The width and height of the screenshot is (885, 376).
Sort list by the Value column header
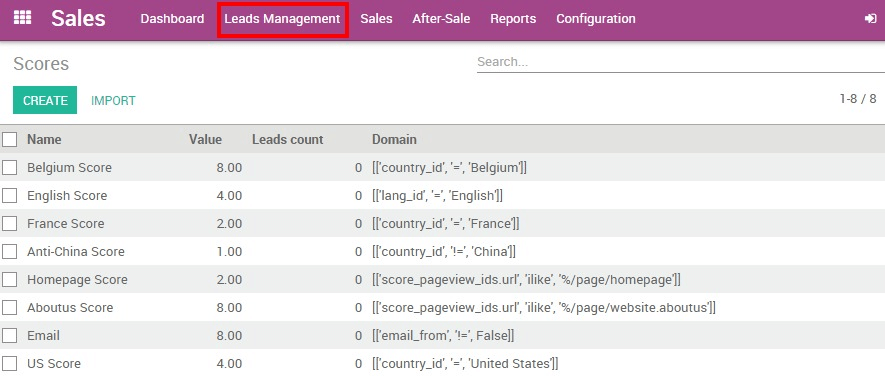point(205,139)
